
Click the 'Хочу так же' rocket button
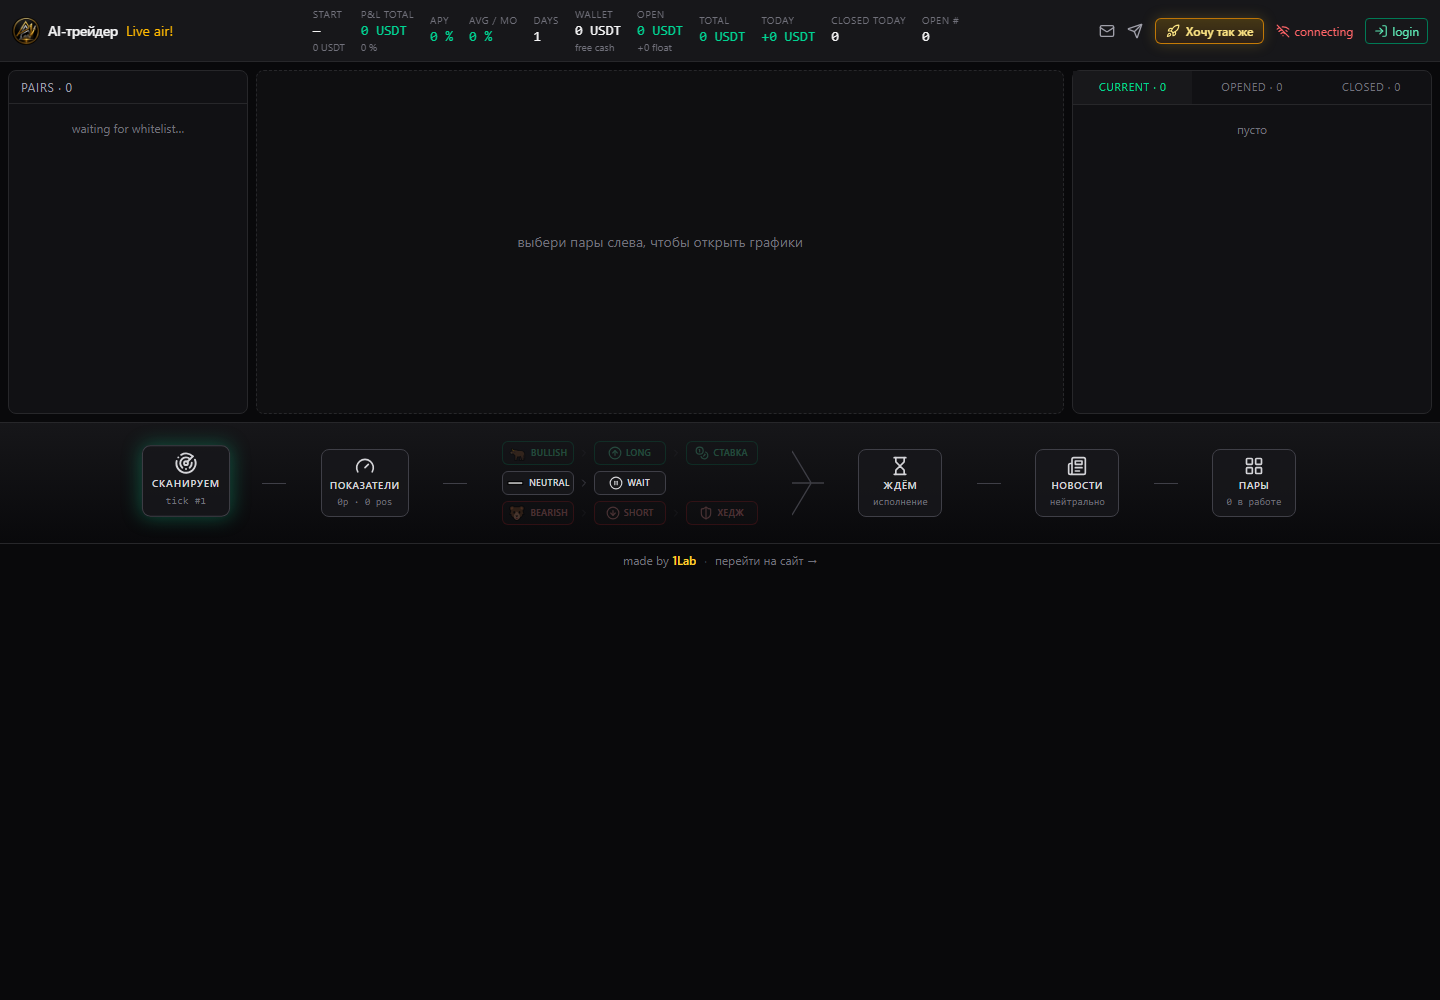1209,31
